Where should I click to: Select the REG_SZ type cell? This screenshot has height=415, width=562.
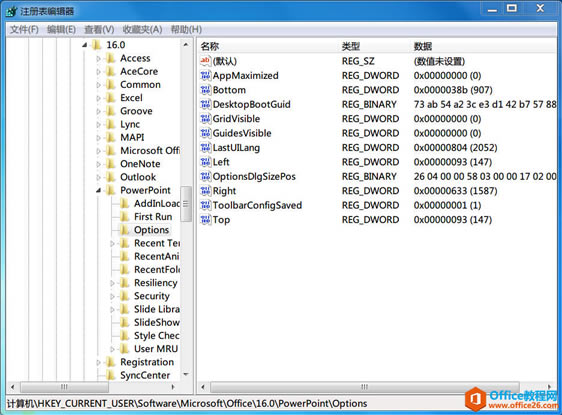358,61
